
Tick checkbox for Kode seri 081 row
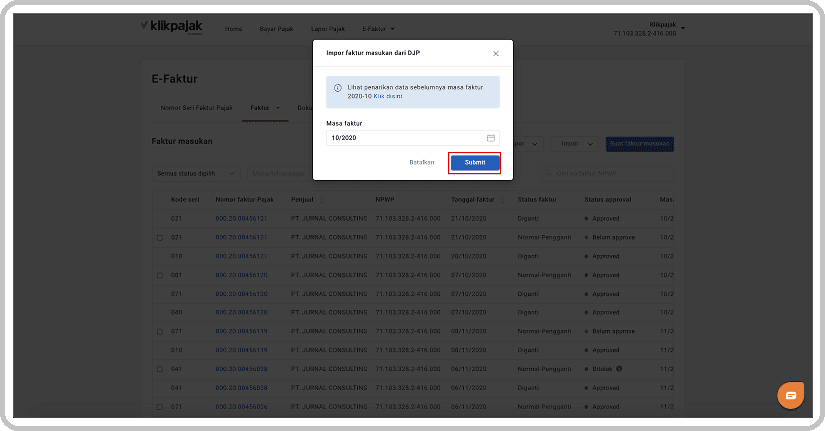[160, 275]
